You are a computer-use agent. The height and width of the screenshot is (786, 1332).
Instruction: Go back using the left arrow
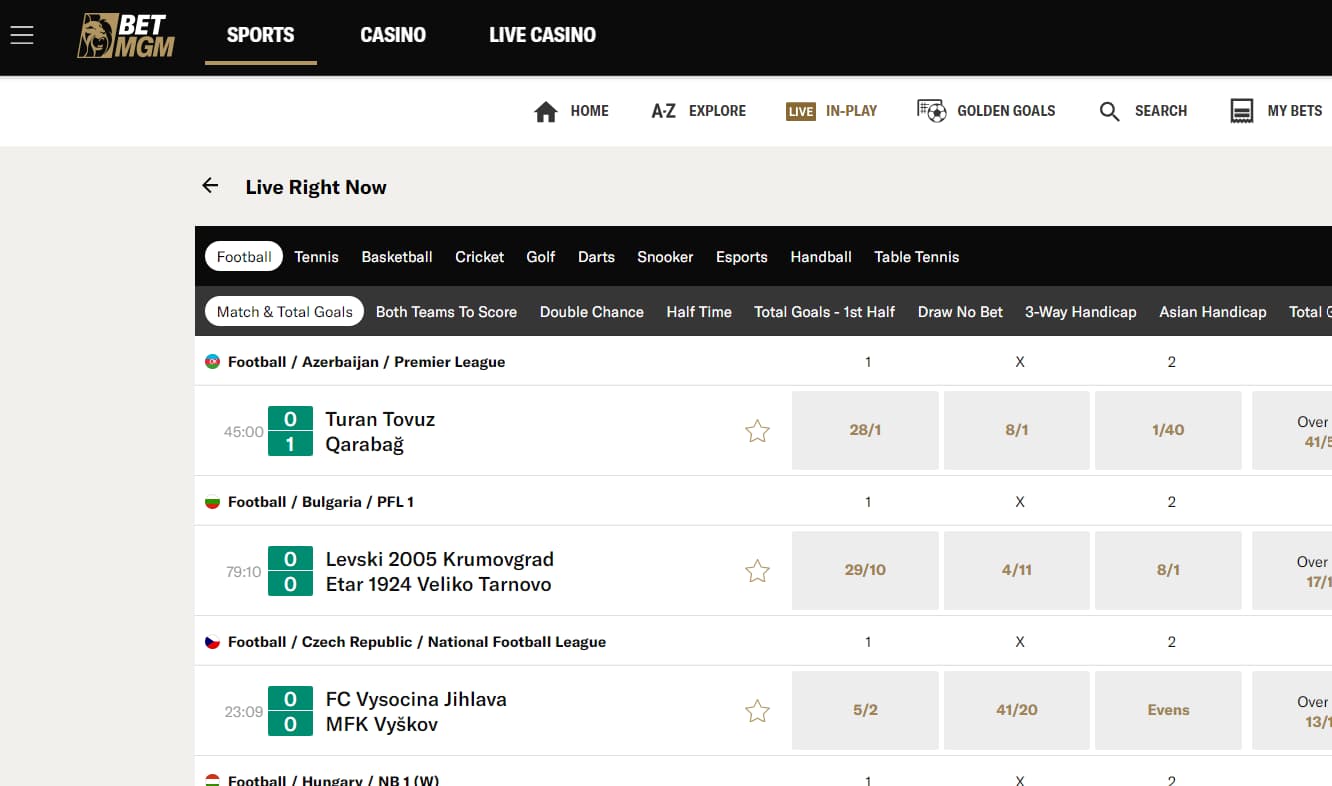pyautogui.click(x=210, y=186)
